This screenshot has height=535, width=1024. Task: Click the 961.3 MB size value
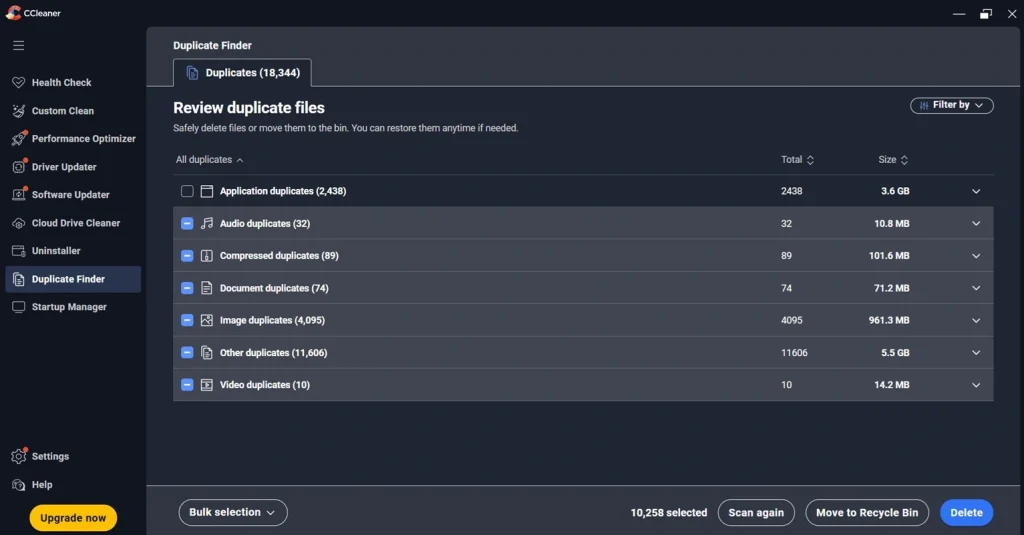pyautogui.click(x=889, y=320)
